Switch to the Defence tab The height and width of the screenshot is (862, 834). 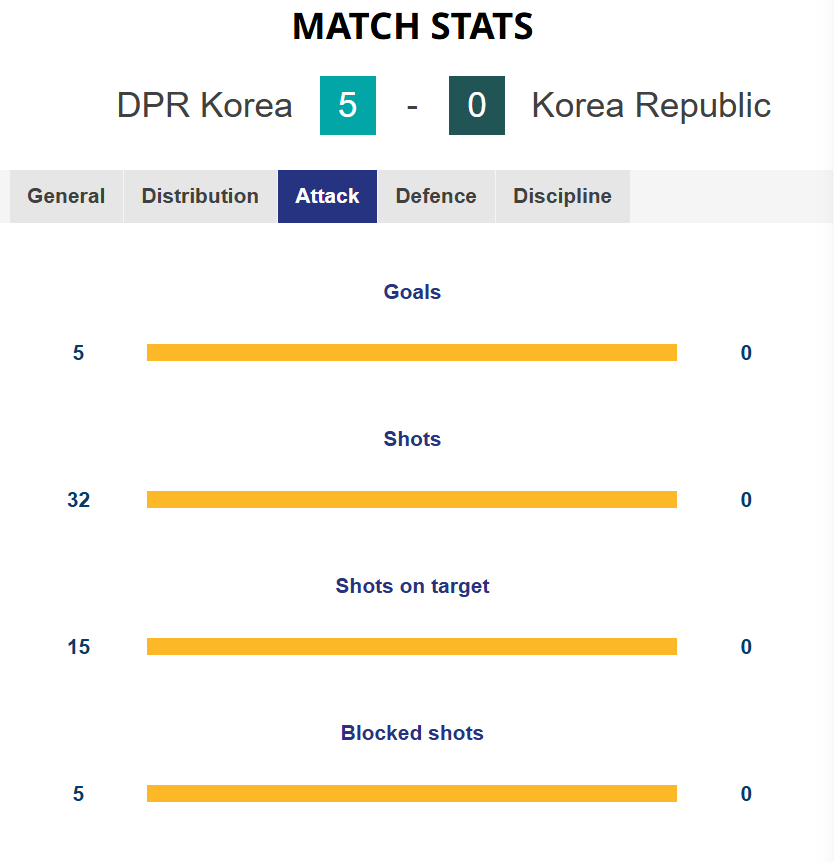(x=436, y=196)
